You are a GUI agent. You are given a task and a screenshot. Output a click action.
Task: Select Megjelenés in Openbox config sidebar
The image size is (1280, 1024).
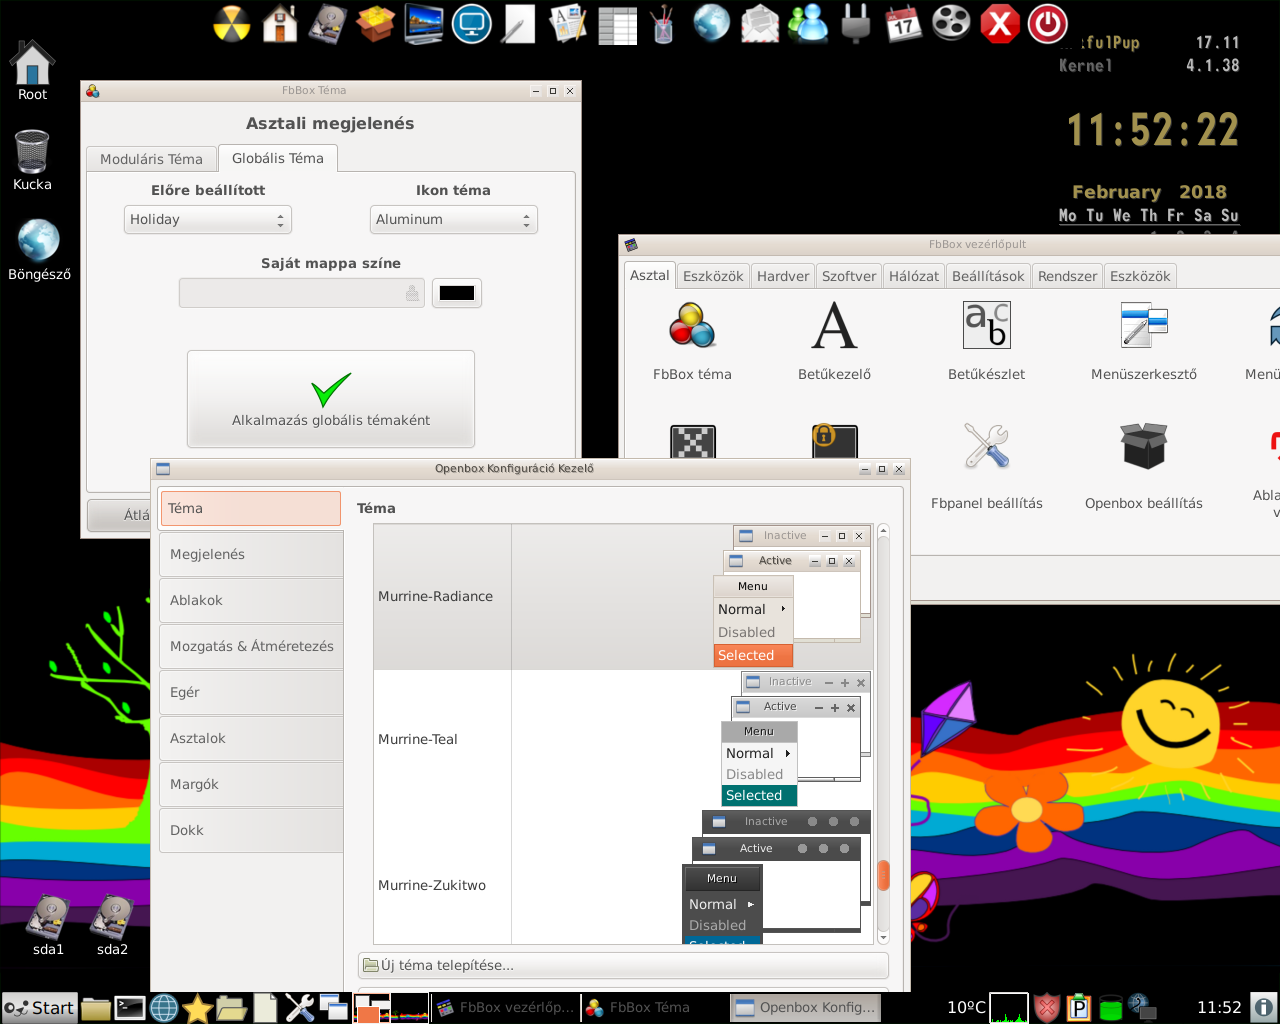coord(251,554)
